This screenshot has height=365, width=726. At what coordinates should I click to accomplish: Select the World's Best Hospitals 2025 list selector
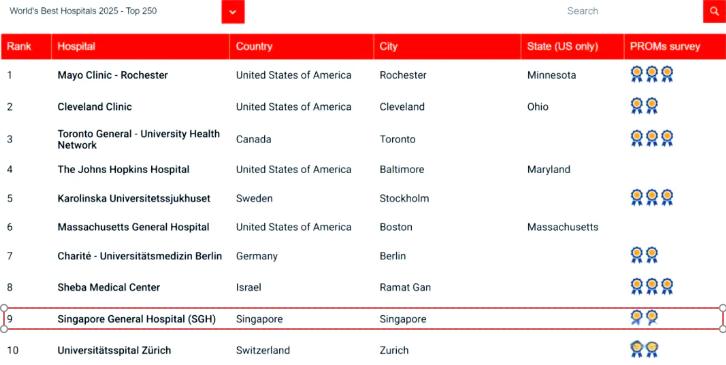pos(111,11)
